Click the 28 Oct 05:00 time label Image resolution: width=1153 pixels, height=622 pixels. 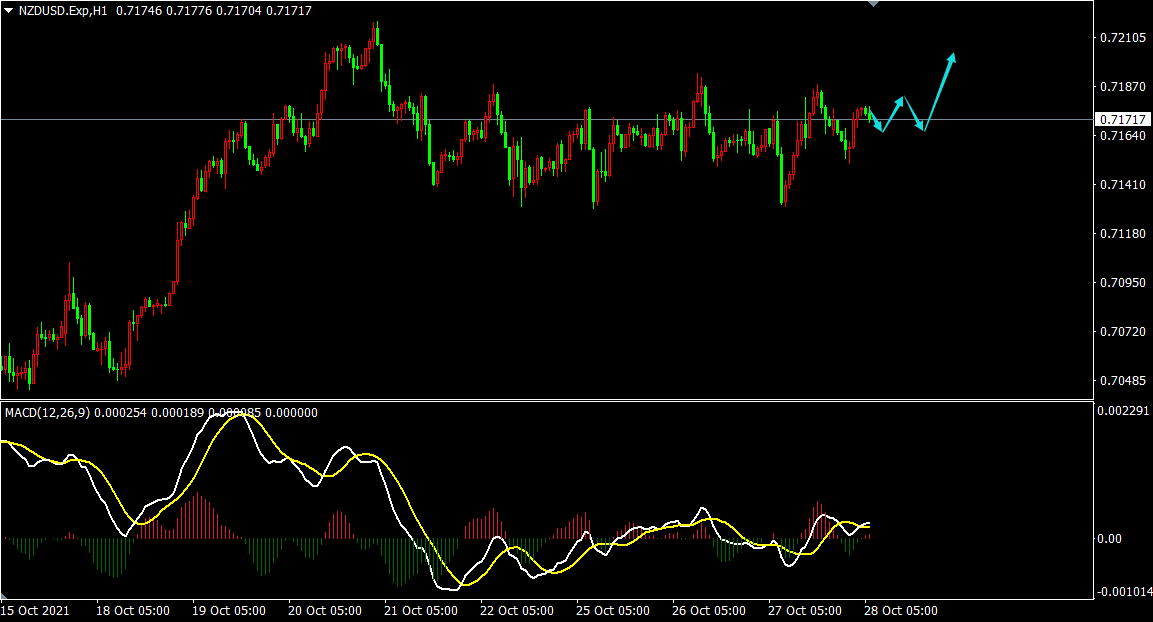pyautogui.click(x=901, y=611)
